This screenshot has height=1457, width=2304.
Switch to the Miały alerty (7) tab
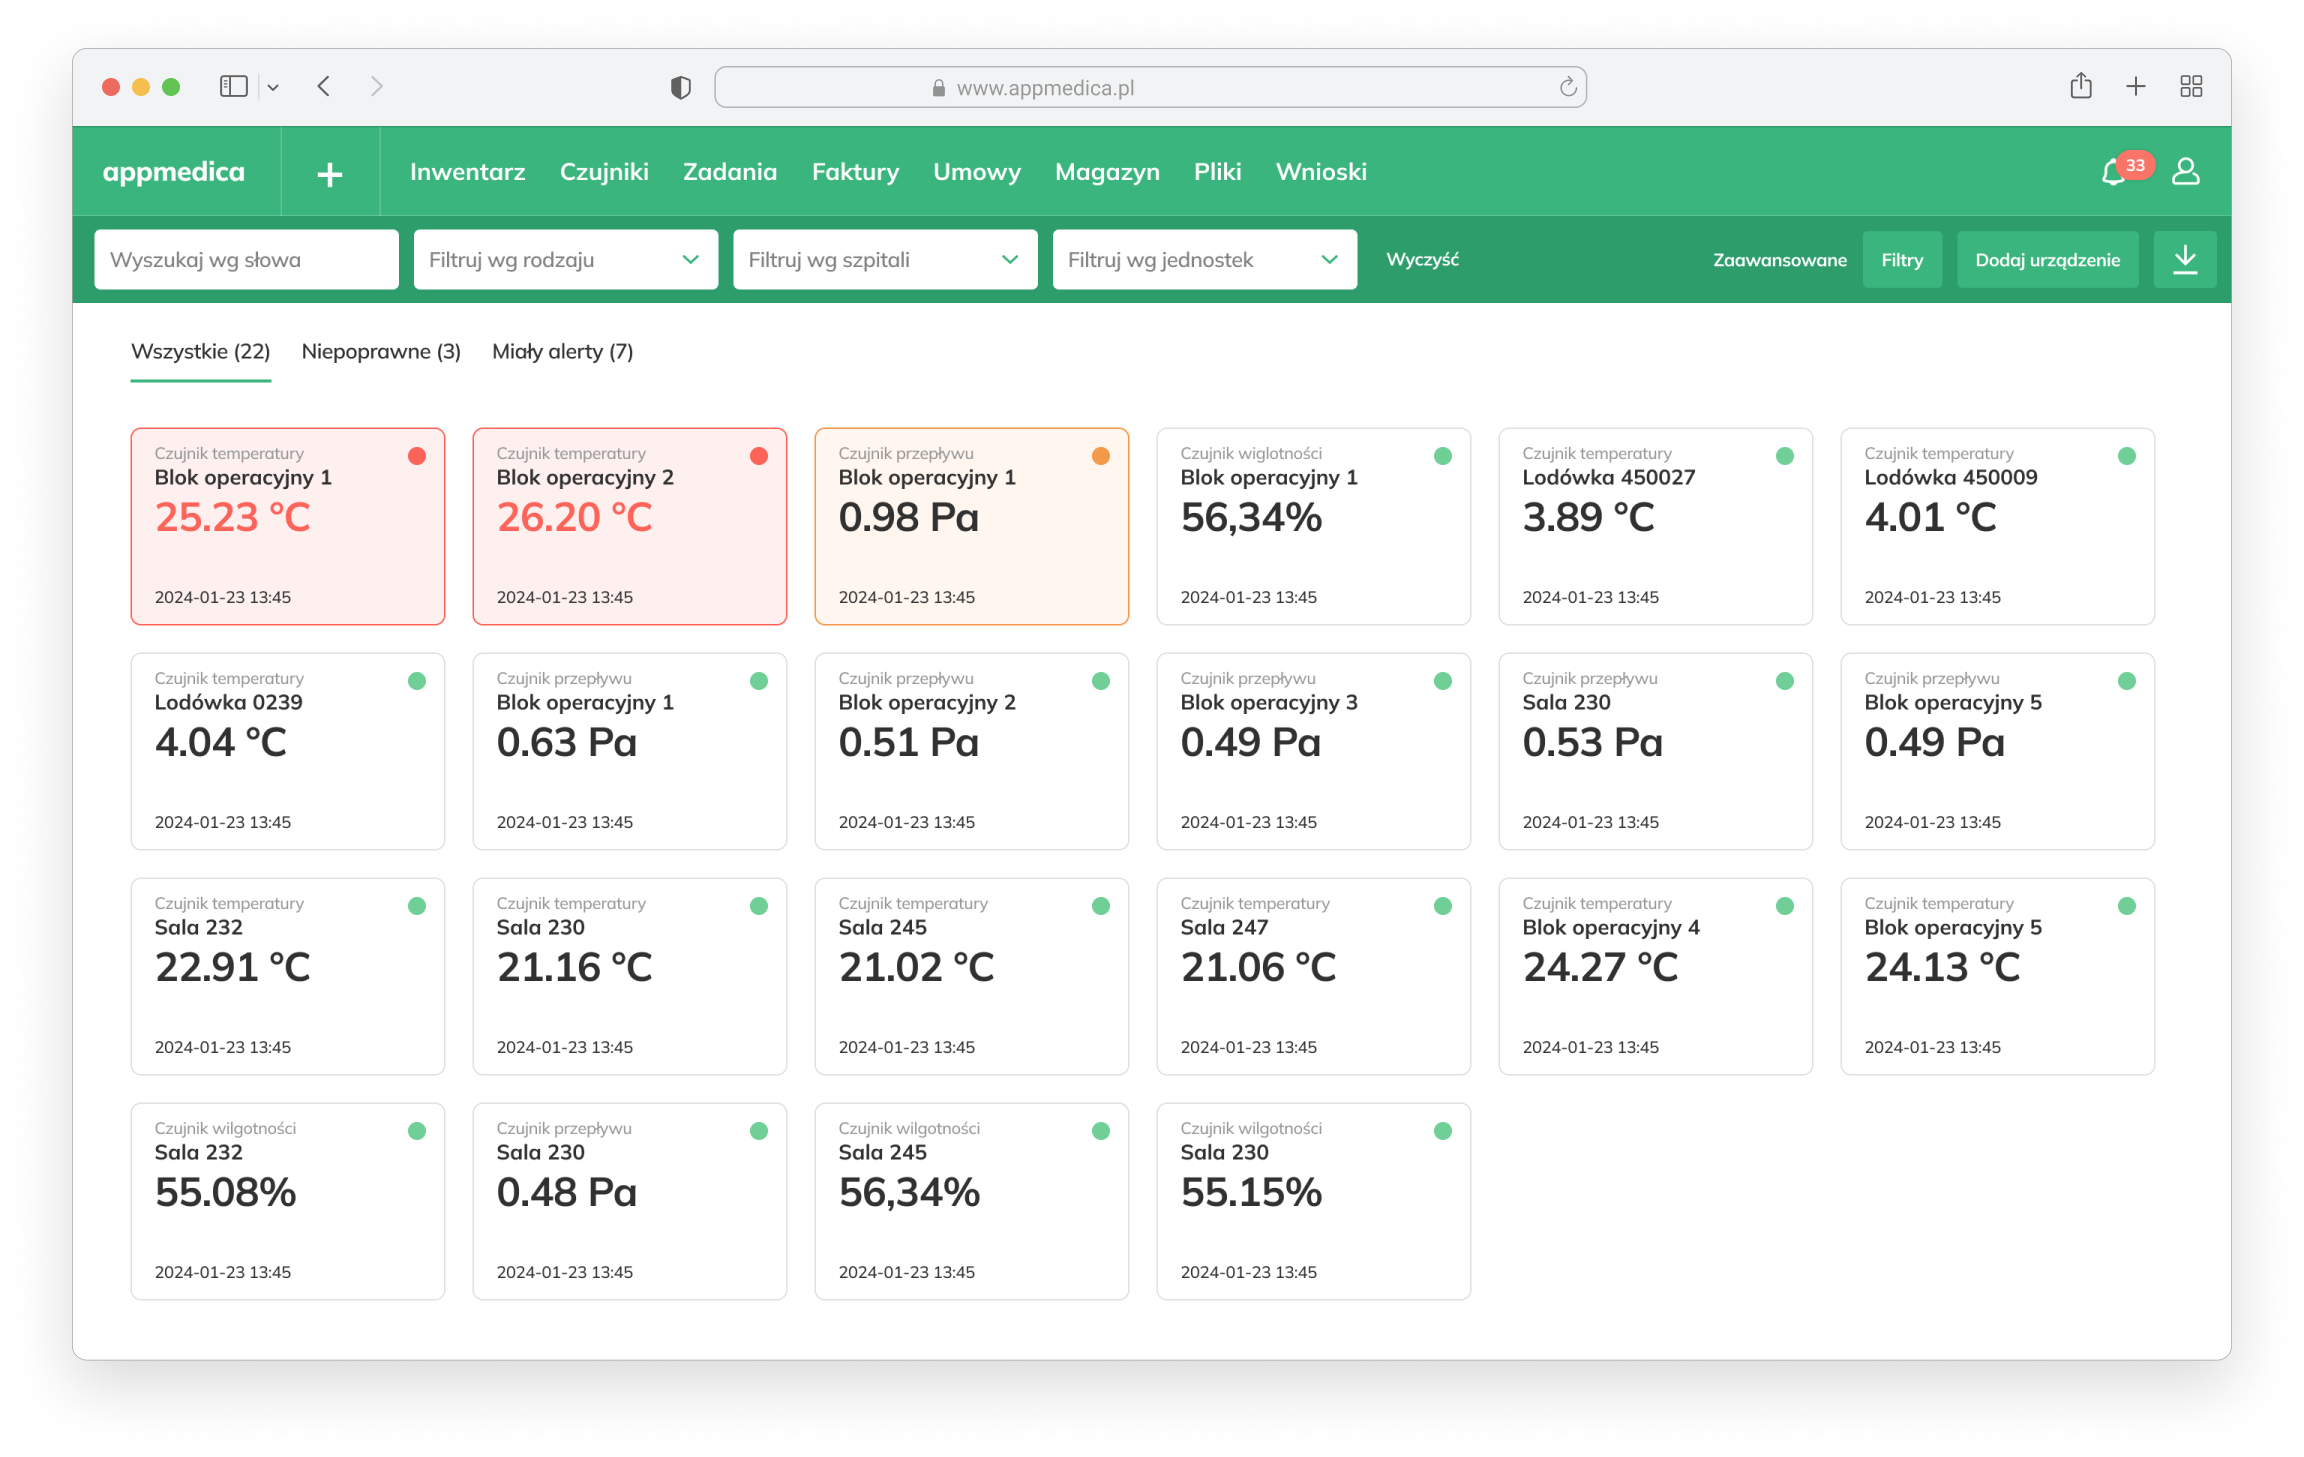[562, 352]
